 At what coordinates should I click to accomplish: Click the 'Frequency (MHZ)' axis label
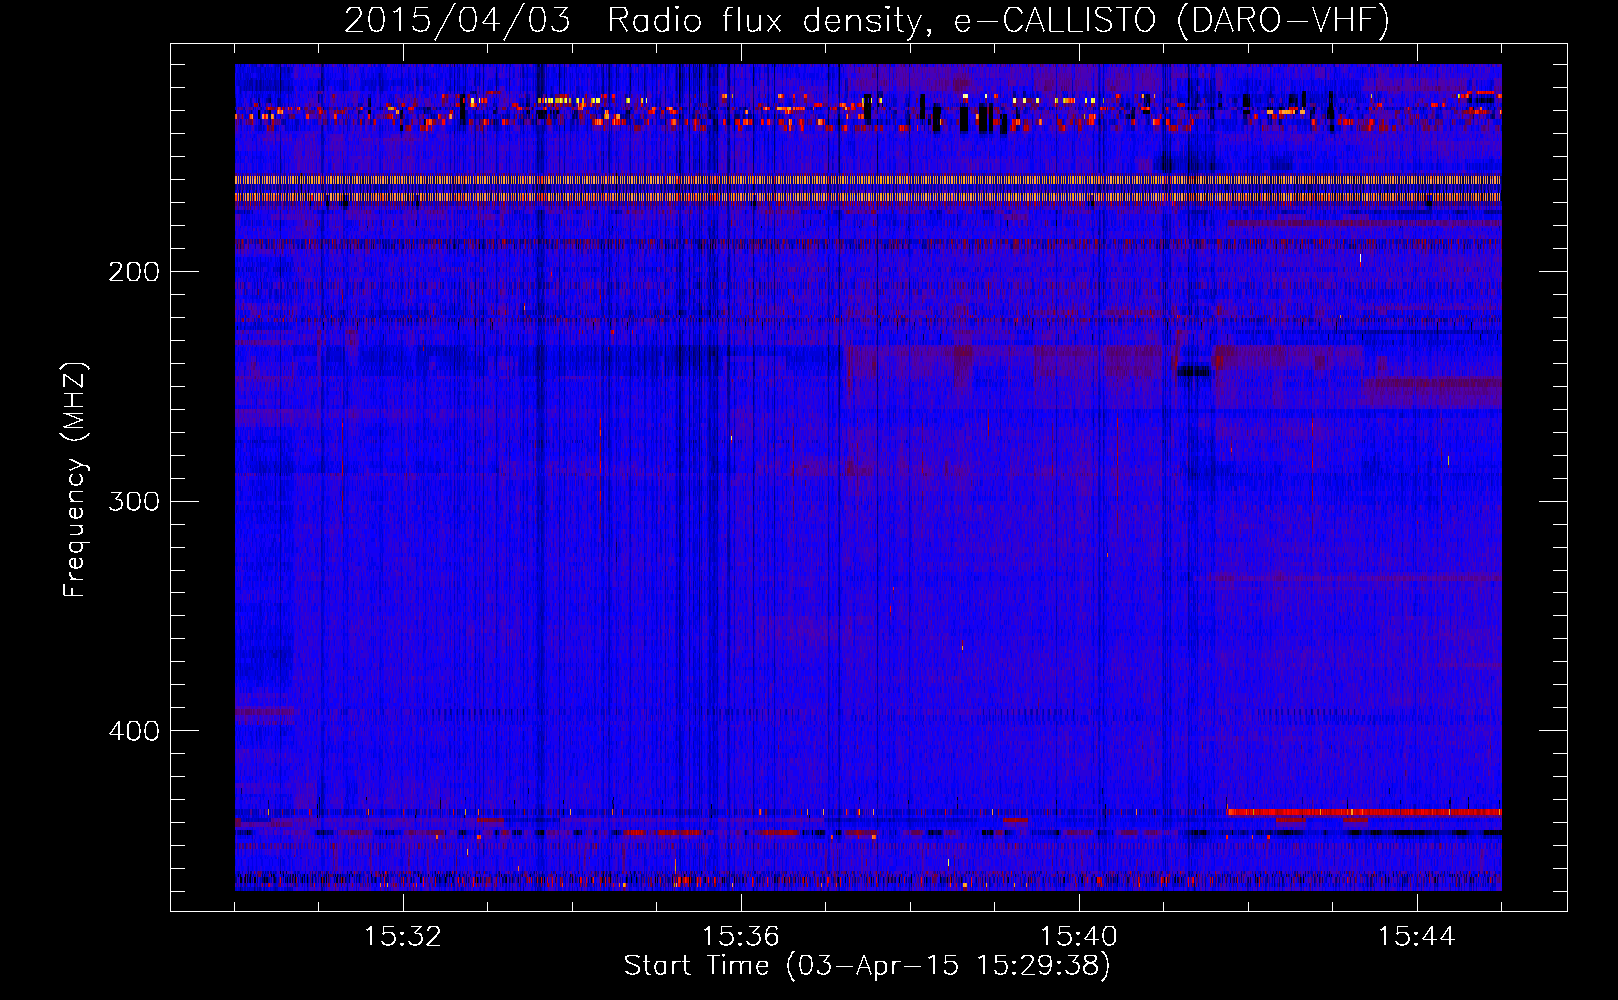(x=75, y=480)
